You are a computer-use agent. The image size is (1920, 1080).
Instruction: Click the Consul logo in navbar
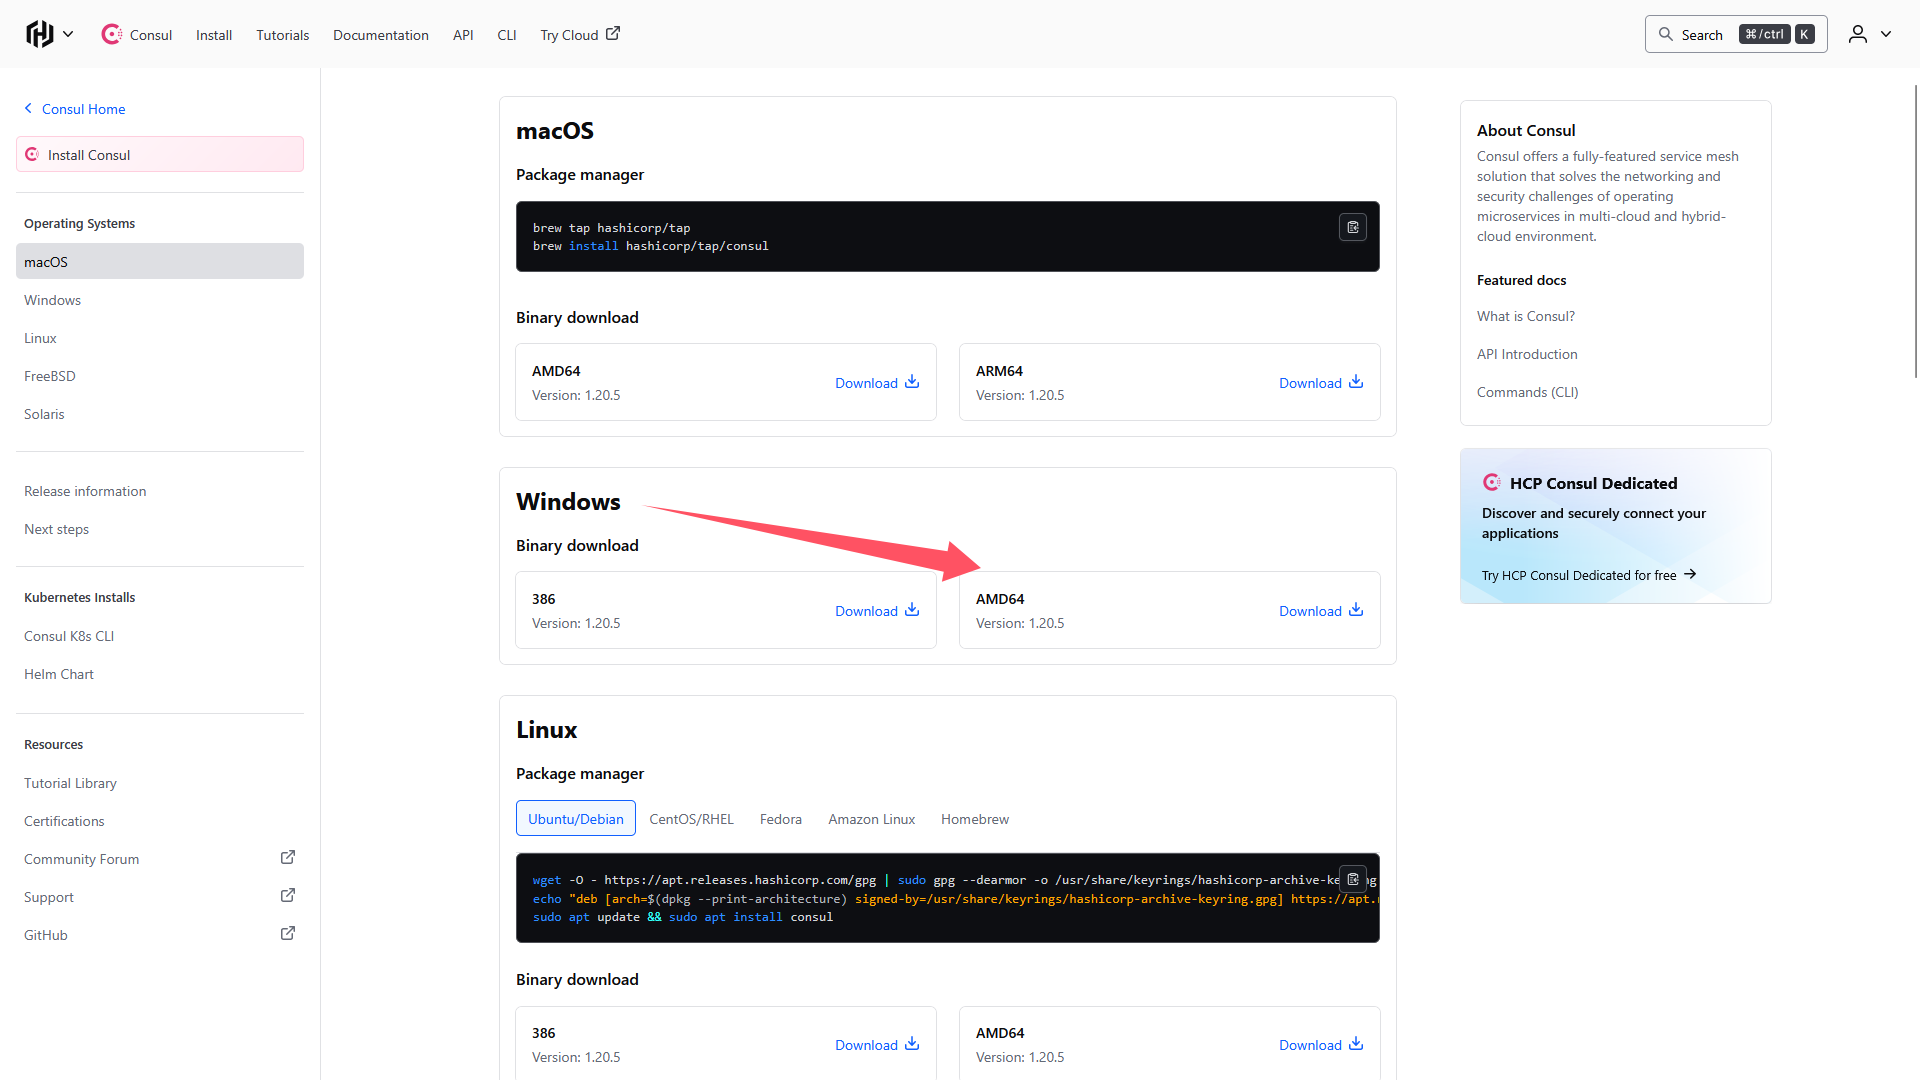pos(112,34)
